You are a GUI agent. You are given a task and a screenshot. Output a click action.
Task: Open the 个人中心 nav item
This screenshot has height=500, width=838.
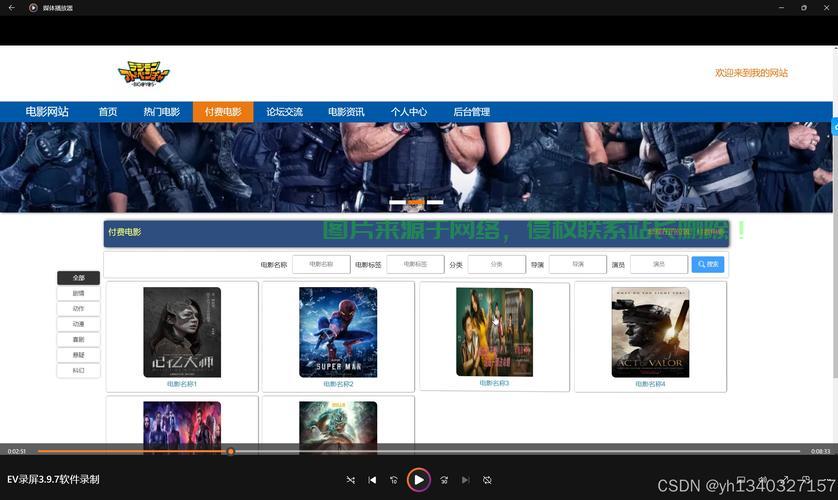click(408, 112)
